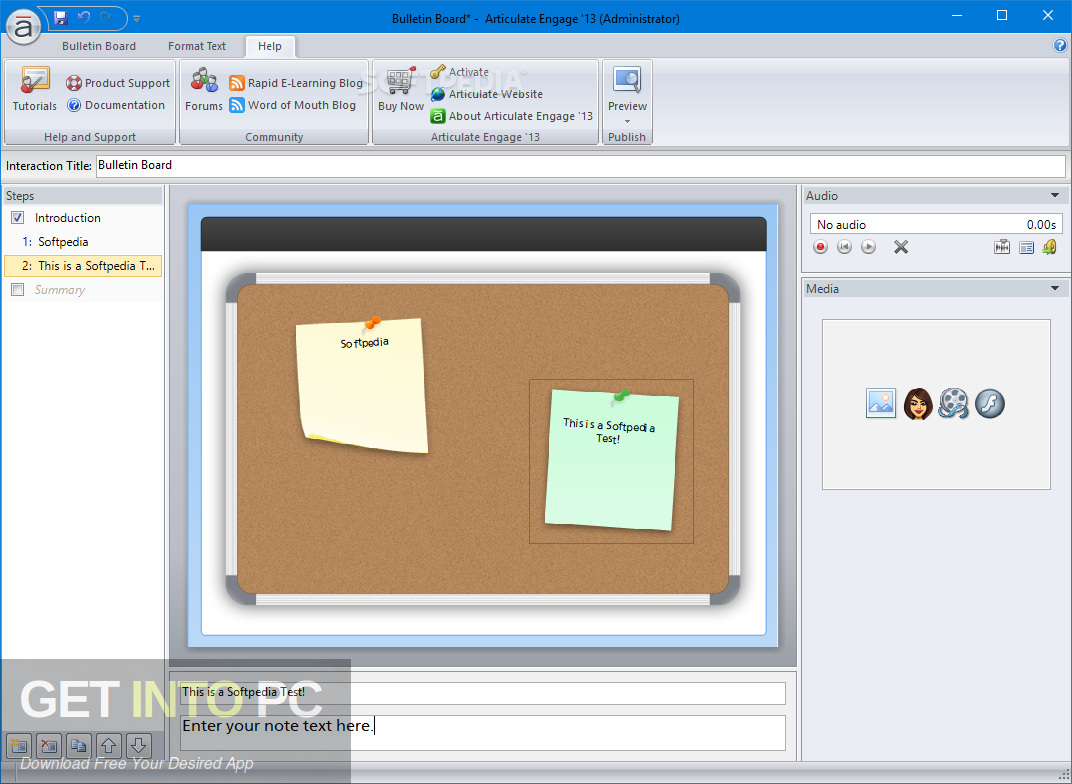Screen dimensions: 1072x784
Task: Click the Redo arrow in quick access toolbar
Action: [106, 17]
